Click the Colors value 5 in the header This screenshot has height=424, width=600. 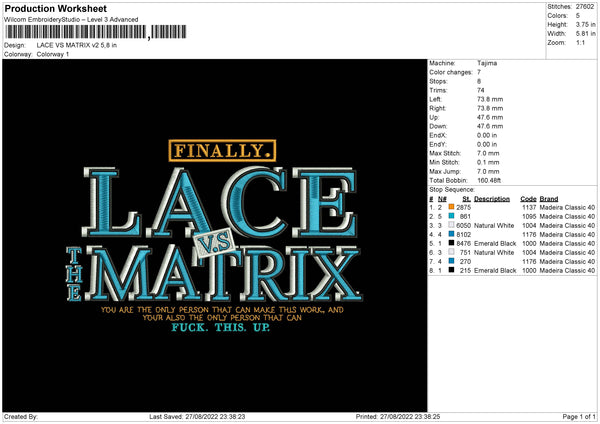coord(578,16)
